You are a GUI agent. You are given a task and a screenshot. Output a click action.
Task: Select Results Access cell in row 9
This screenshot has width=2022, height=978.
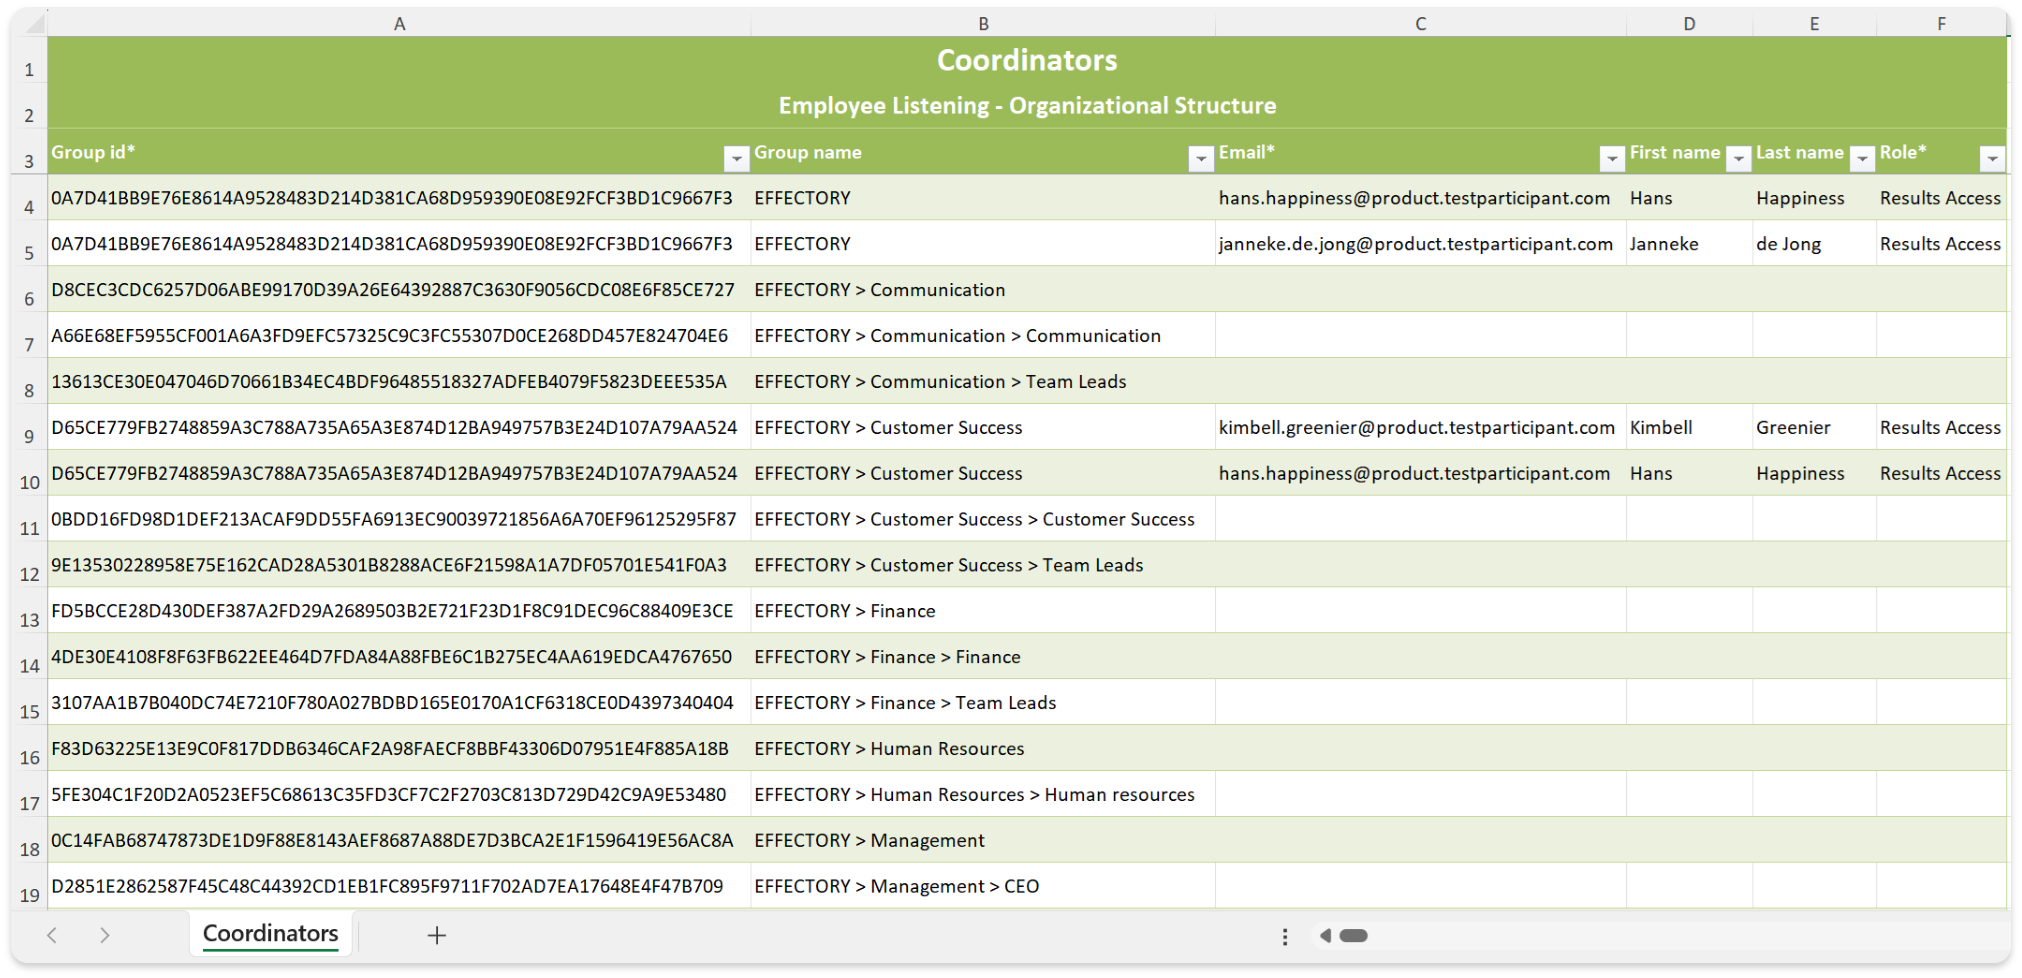tap(1941, 427)
